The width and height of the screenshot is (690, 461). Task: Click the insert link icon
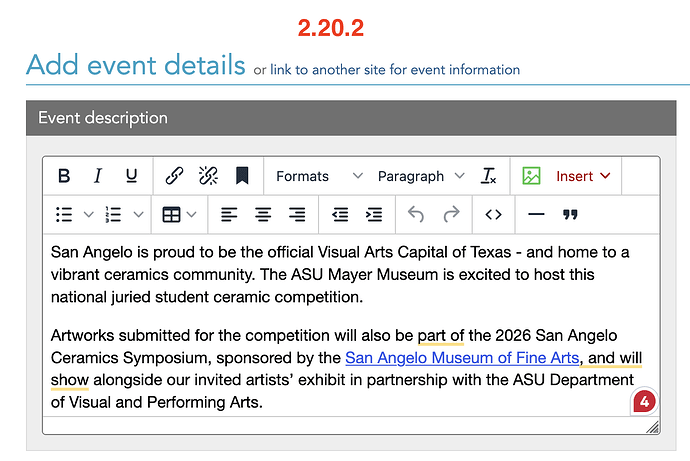tap(174, 176)
